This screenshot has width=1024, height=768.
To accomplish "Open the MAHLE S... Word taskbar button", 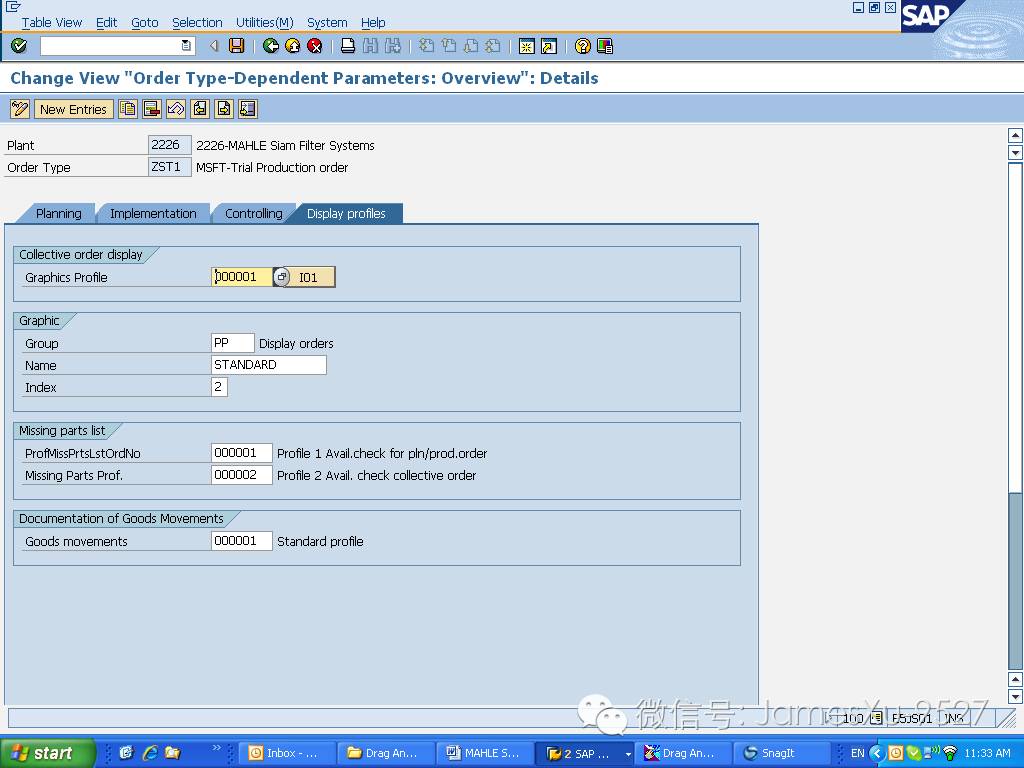I will tap(486, 753).
